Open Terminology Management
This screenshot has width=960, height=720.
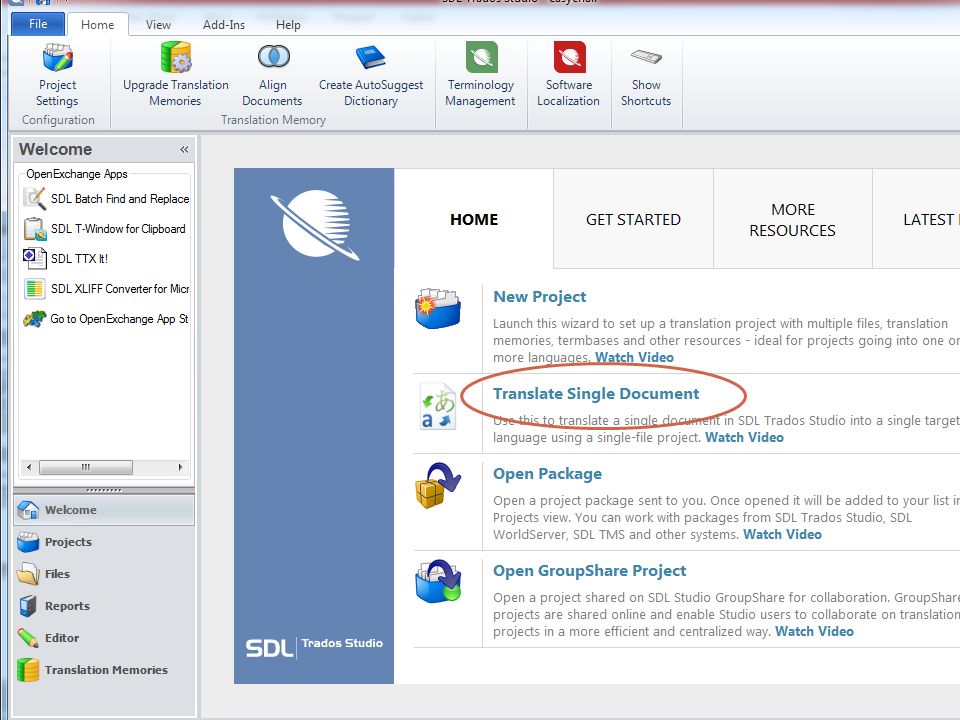pos(481,76)
